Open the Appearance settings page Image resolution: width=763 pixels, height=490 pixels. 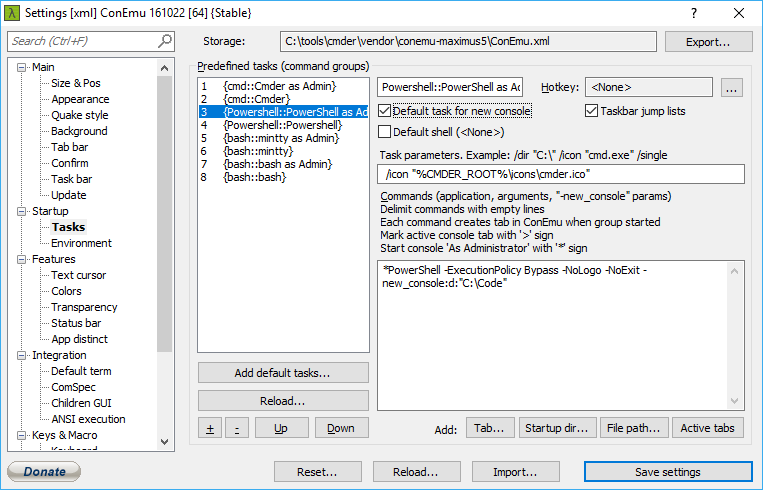(80, 99)
